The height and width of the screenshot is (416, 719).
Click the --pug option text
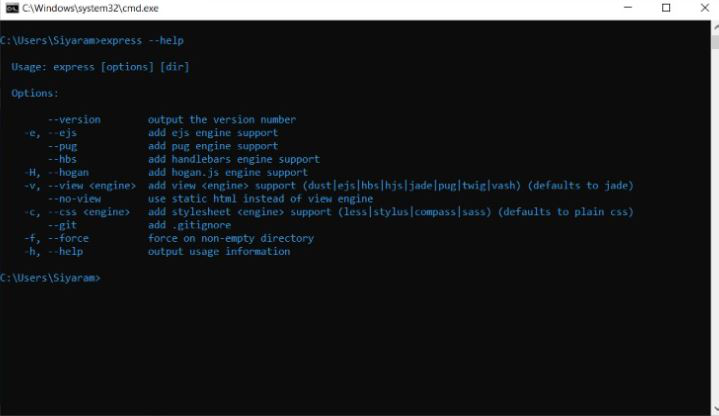pyautogui.click(x=62, y=146)
